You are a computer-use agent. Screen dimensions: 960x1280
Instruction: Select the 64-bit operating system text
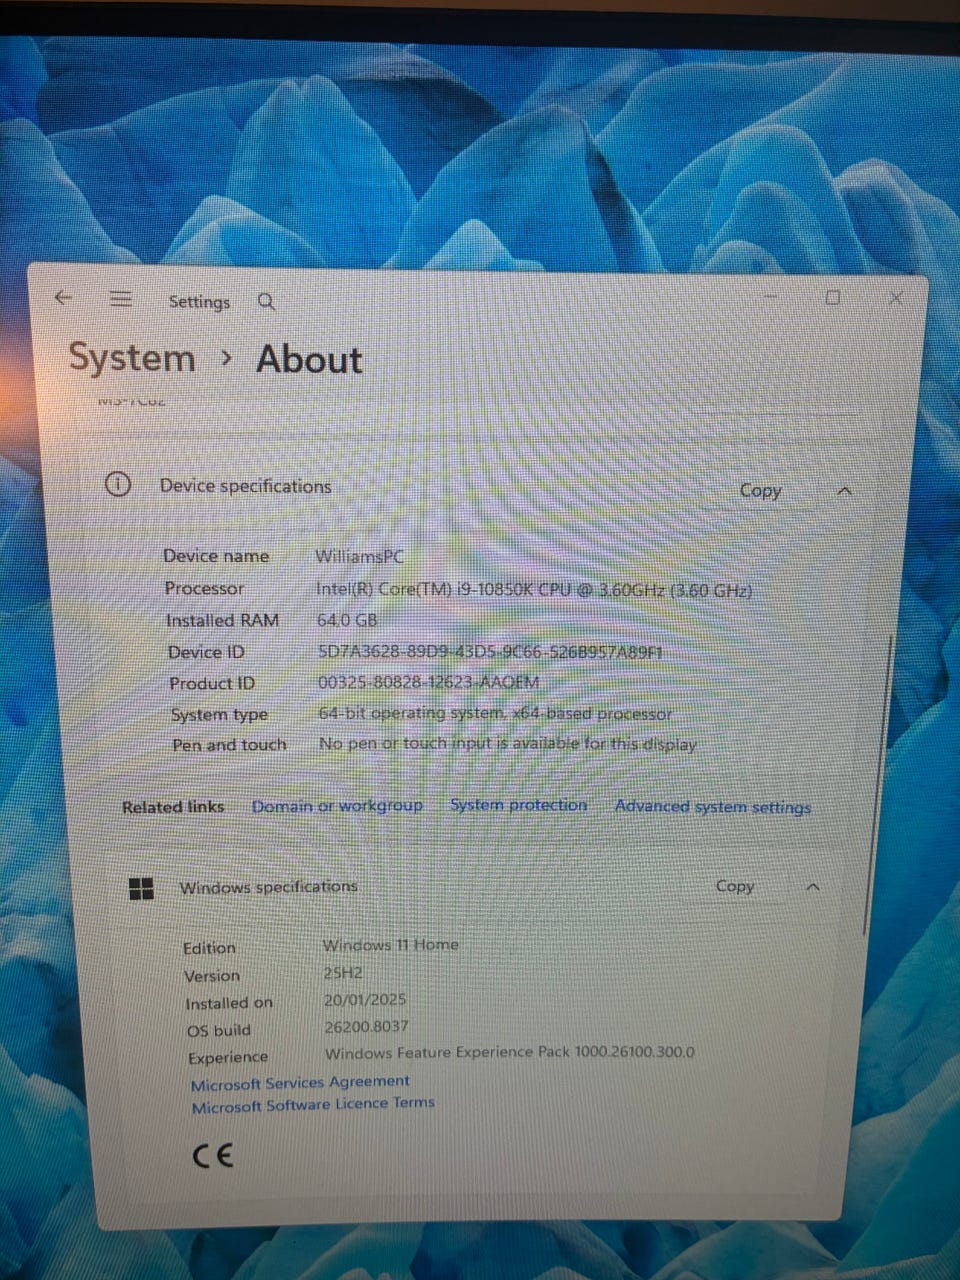(x=495, y=713)
